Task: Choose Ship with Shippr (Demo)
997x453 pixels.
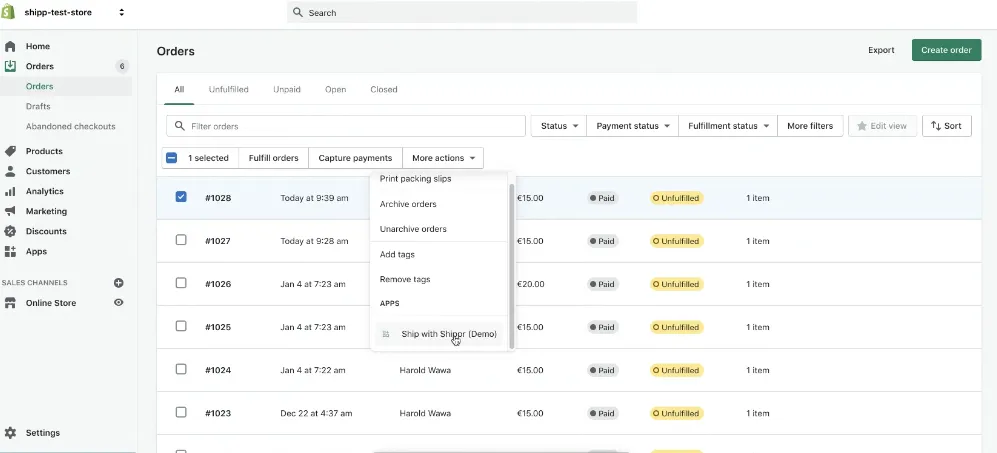Action: coord(439,334)
